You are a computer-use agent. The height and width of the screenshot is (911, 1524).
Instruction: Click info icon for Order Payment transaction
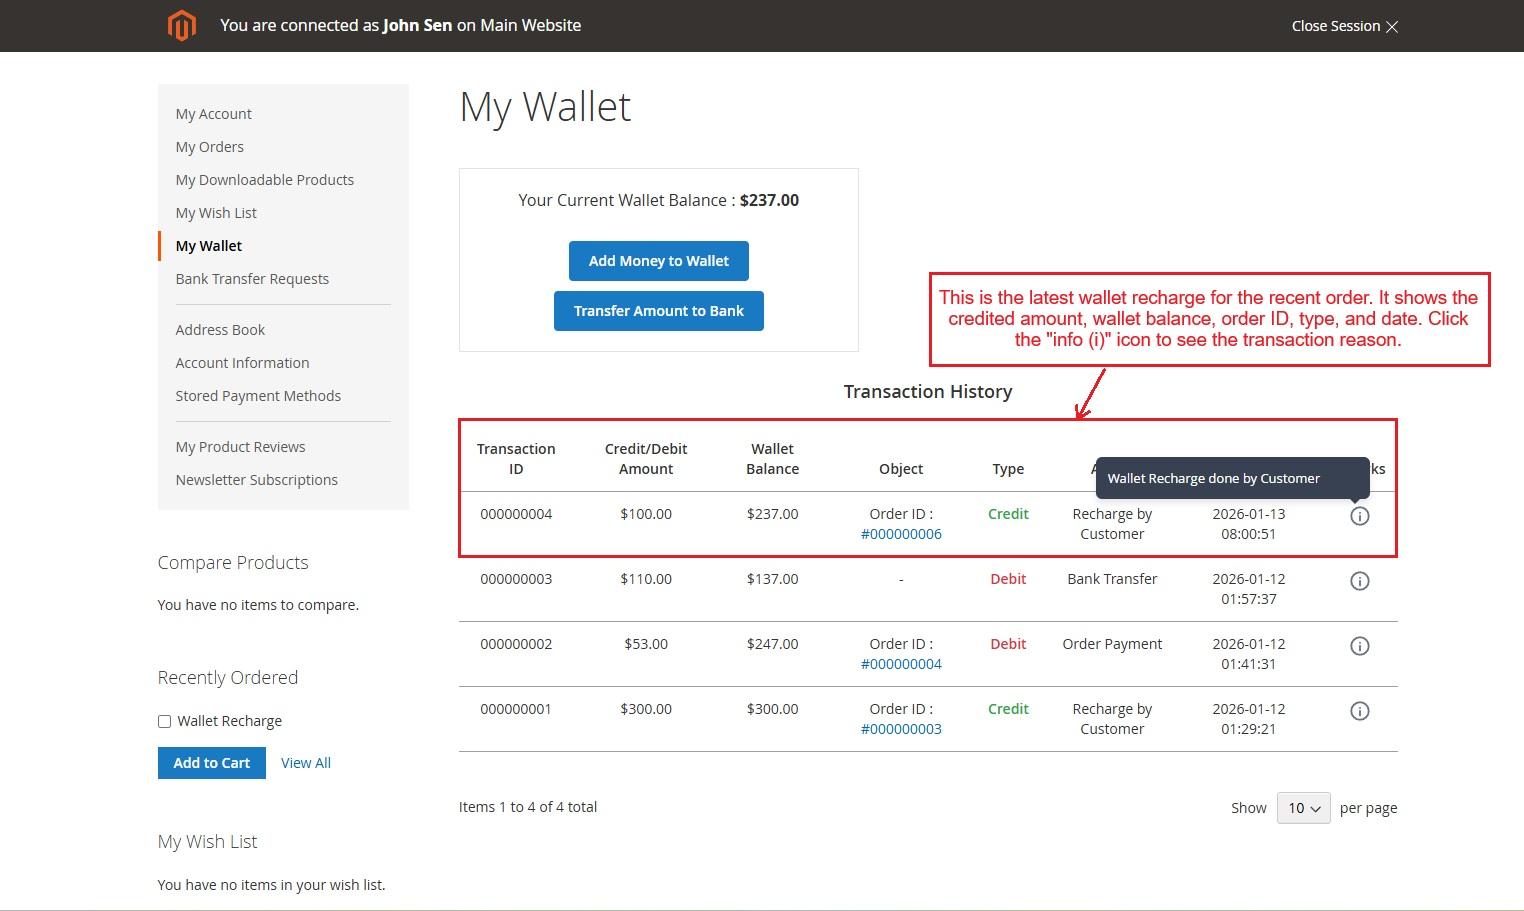1359,646
